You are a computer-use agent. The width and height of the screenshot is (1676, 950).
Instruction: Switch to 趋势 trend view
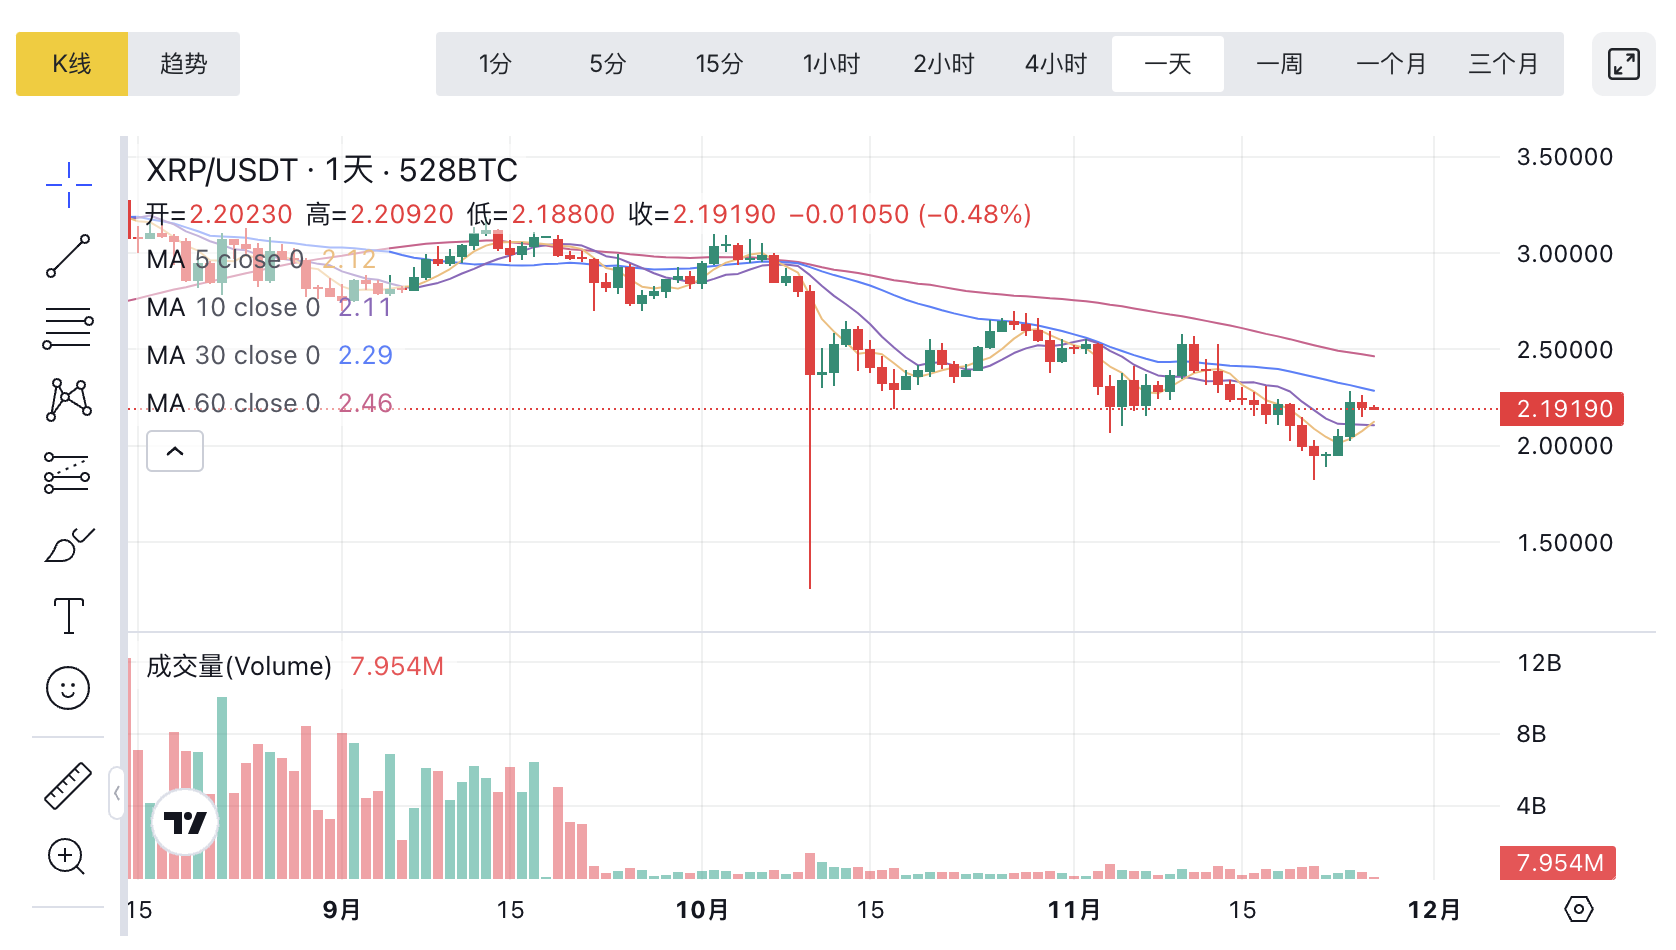(184, 64)
